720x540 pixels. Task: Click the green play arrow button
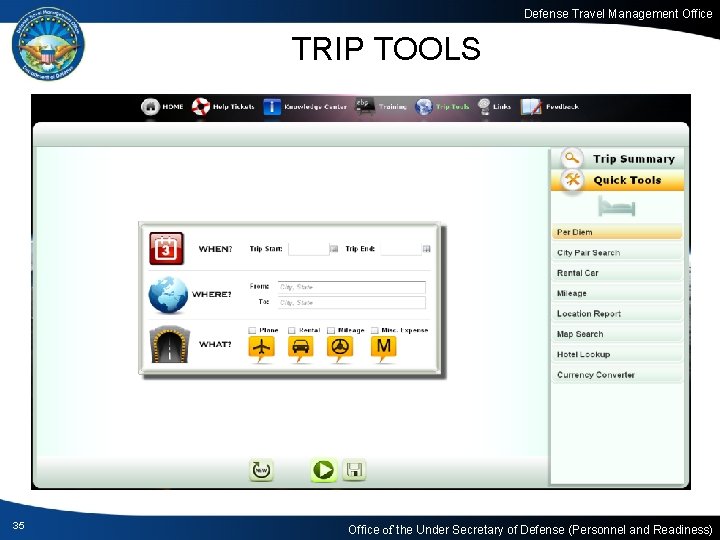pyautogui.click(x=324, y=470)
